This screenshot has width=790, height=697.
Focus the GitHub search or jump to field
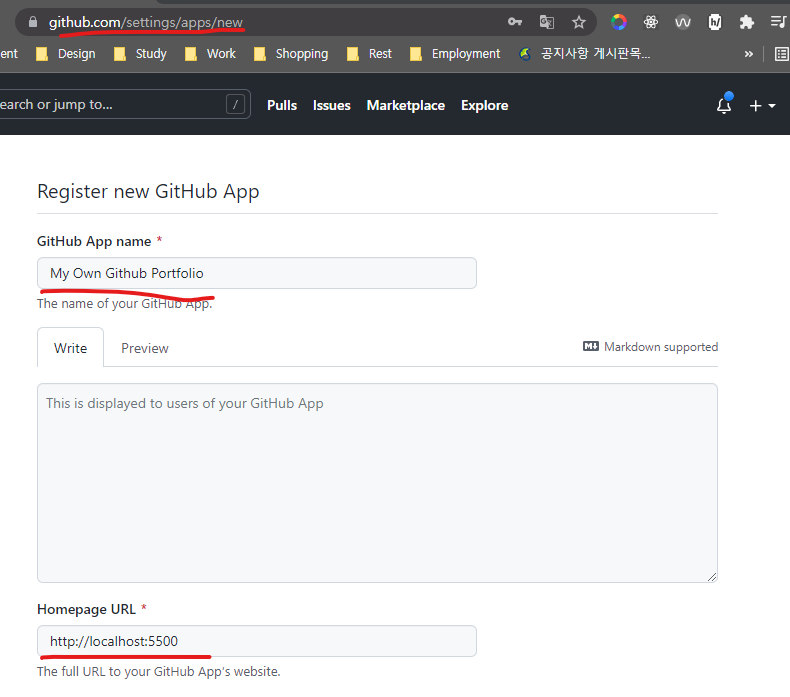tap(124, 104)
